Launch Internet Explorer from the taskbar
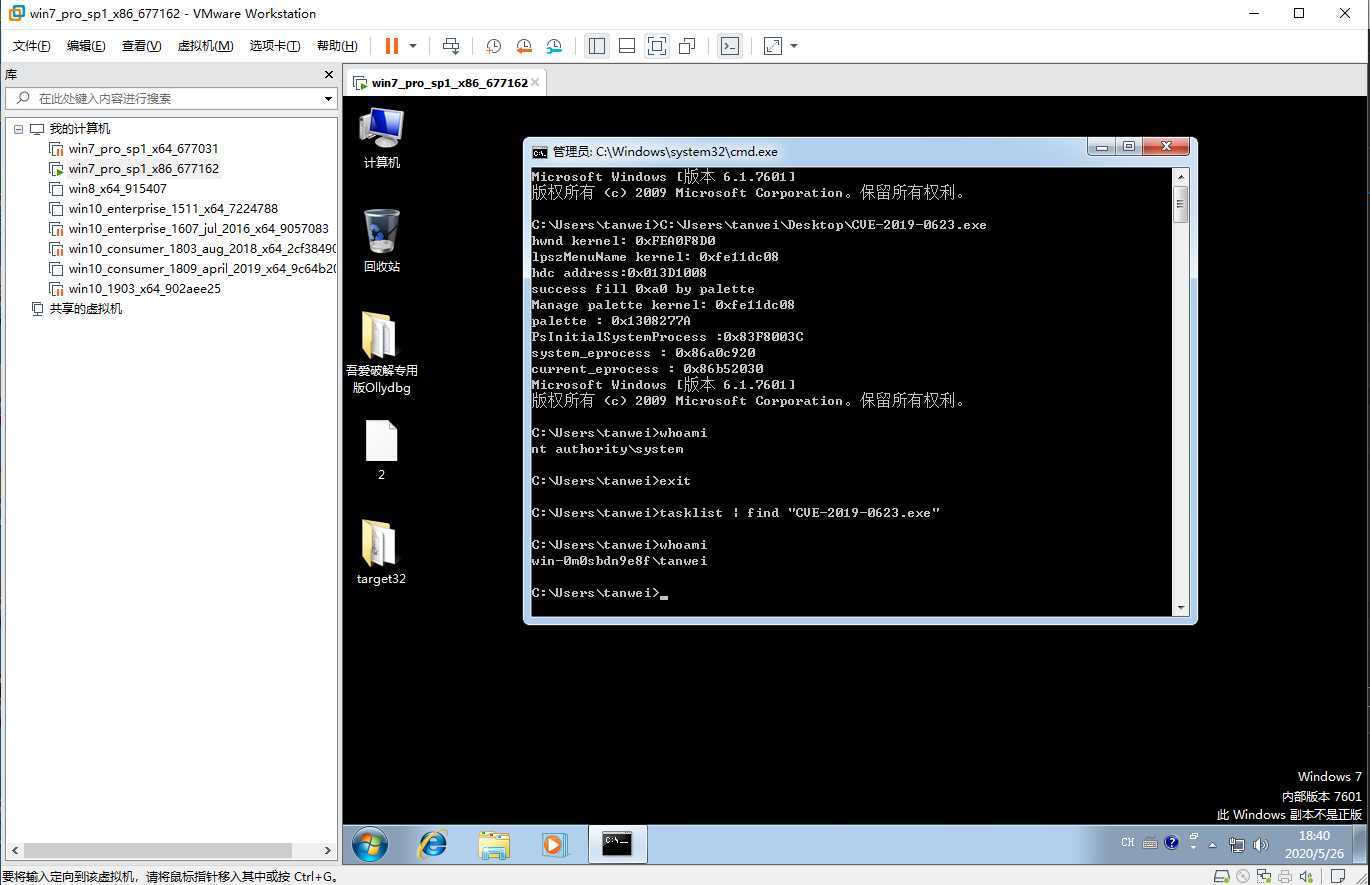 tap(432, 845)
